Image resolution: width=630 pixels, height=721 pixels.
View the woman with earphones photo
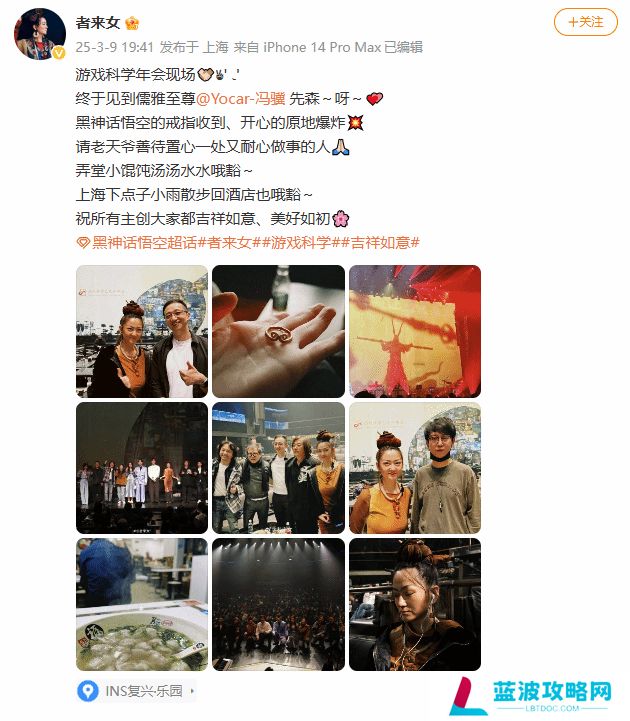click(x=415, y=604)
